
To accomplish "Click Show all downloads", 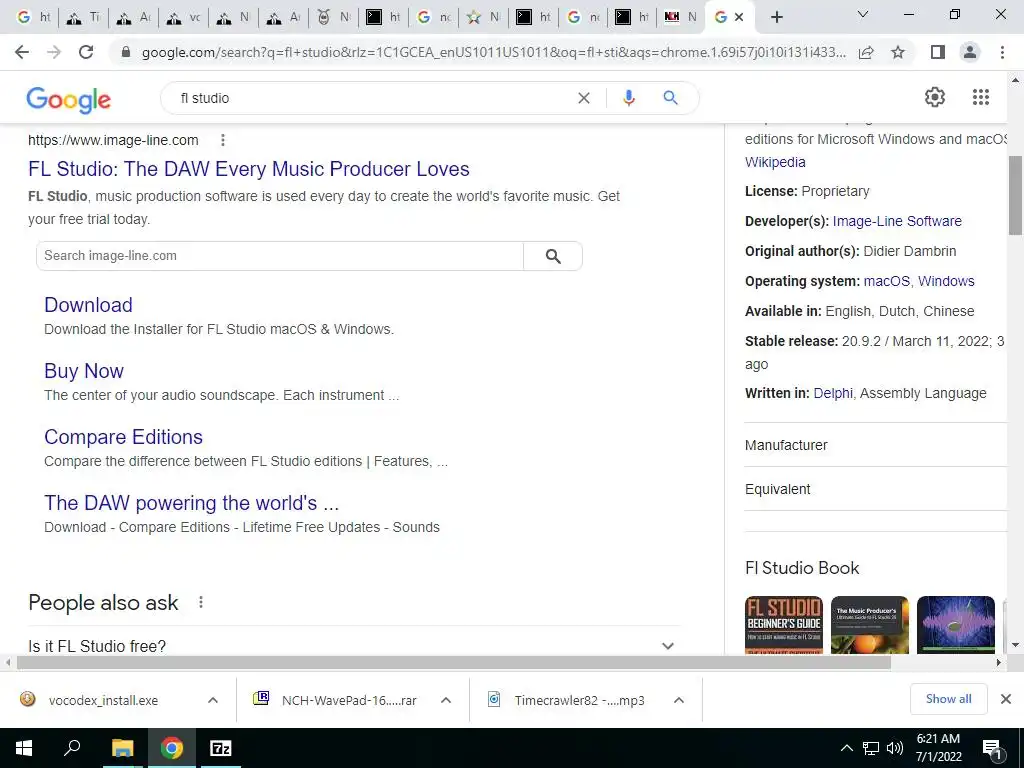I will [x=948, y=699].
